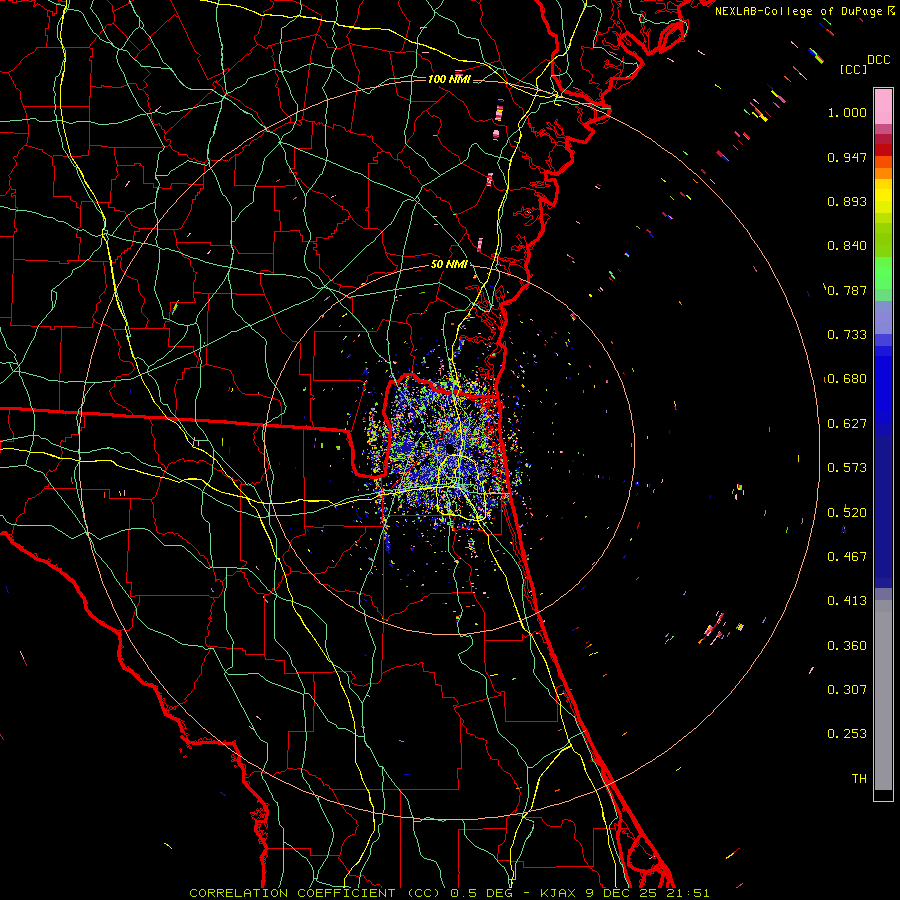This screenshot has height=900, width=900.
Task: Click the 1.000 scale value
Action: pyautogui.click(x=847, y=112)
